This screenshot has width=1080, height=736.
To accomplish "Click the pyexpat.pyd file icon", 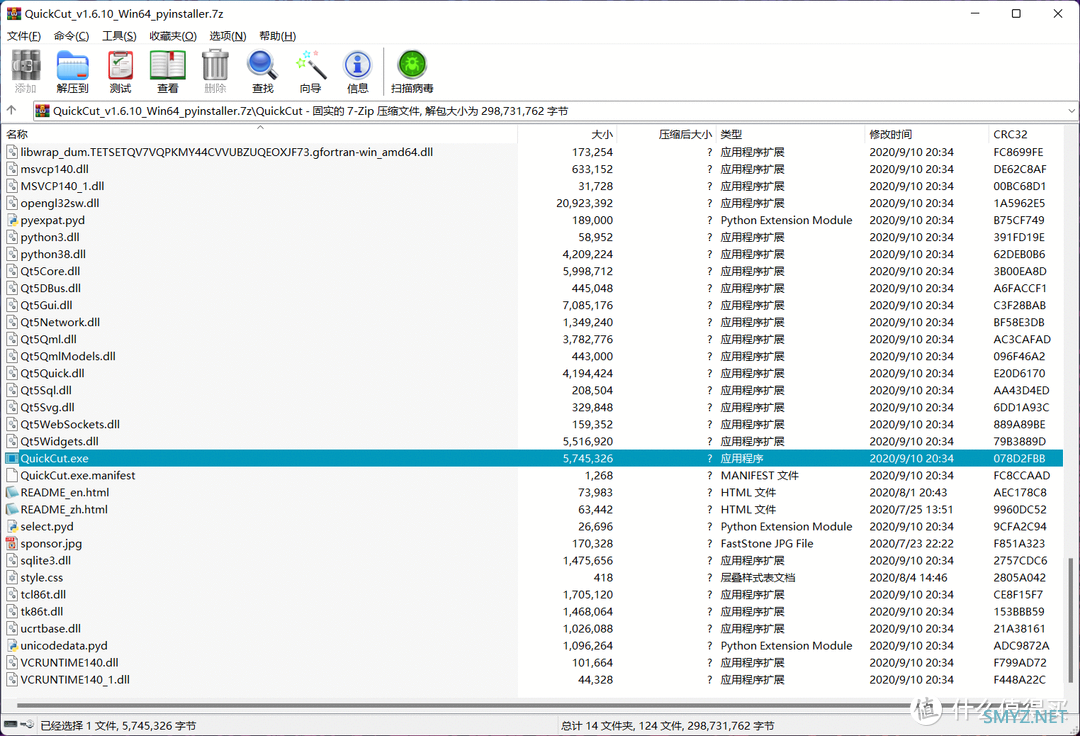I will coord(12,220).
